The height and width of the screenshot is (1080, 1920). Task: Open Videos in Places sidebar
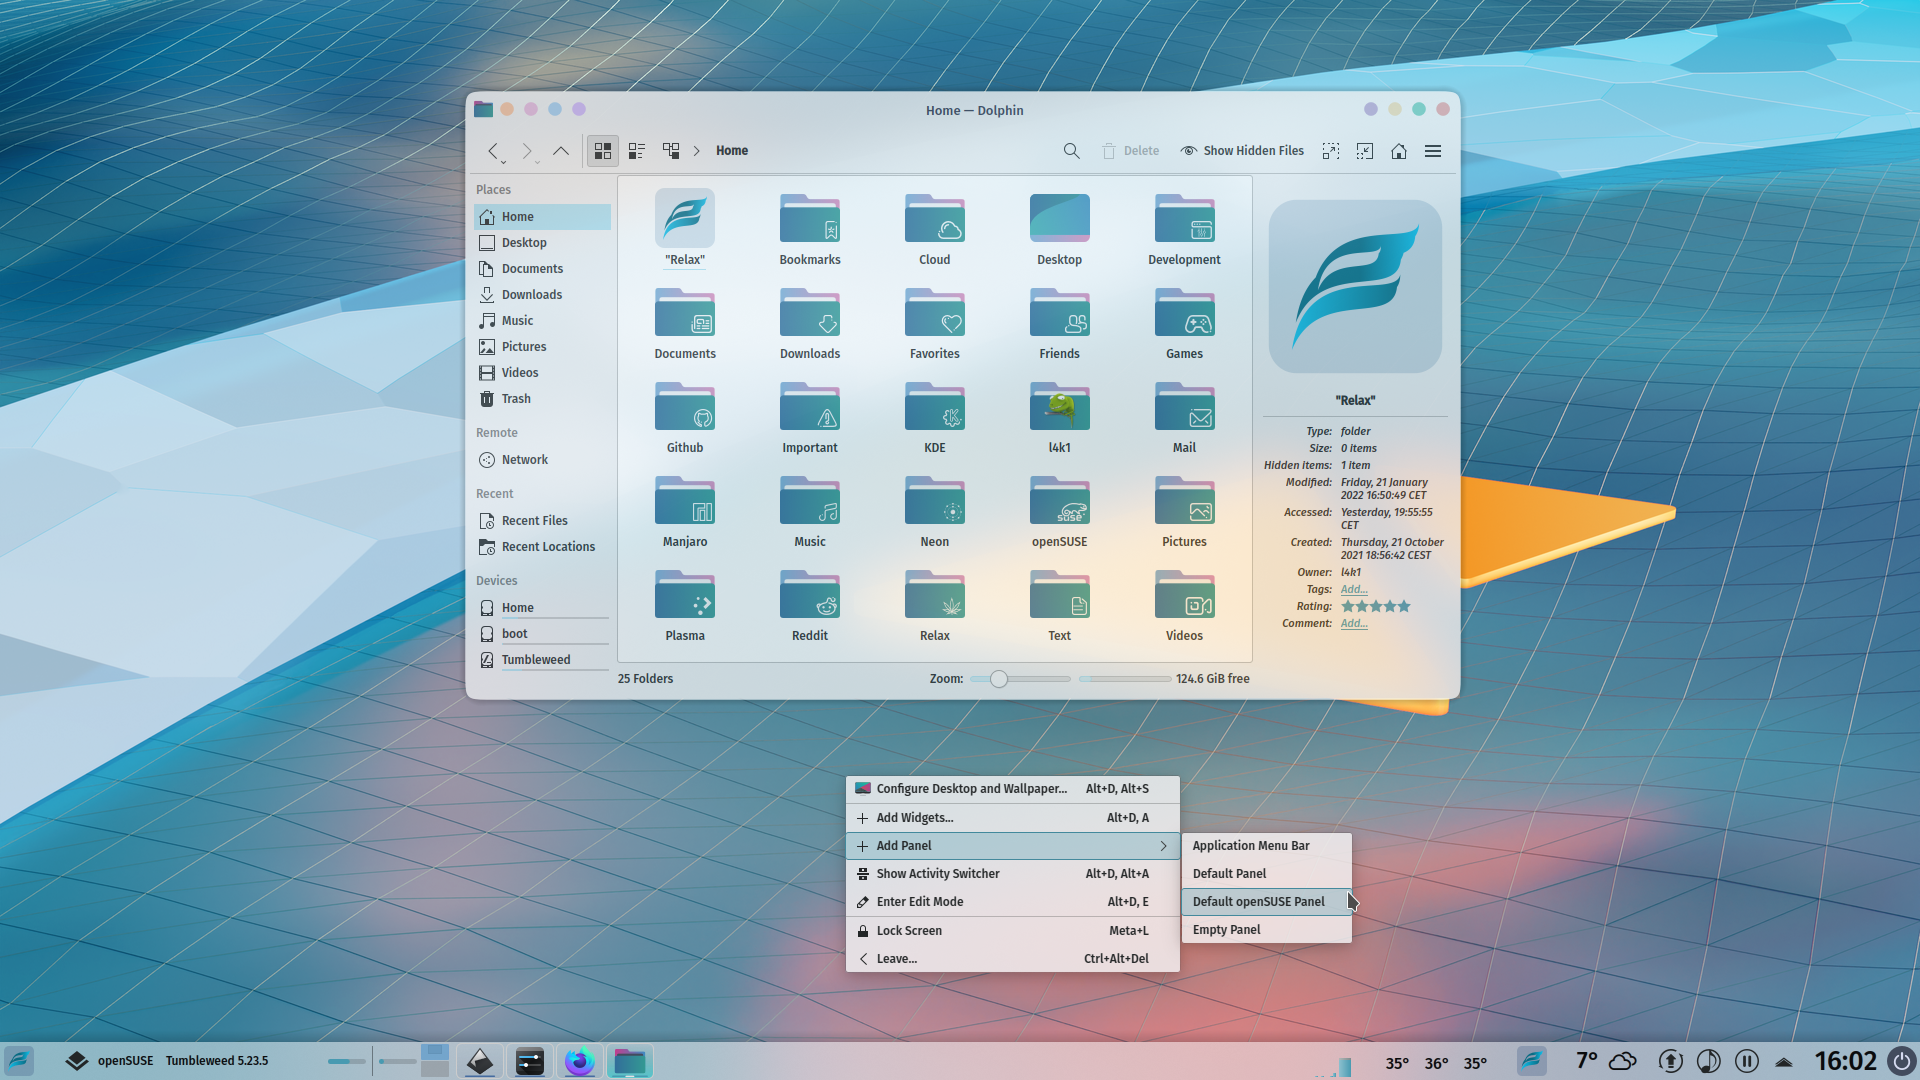click(x=542, y=373)
